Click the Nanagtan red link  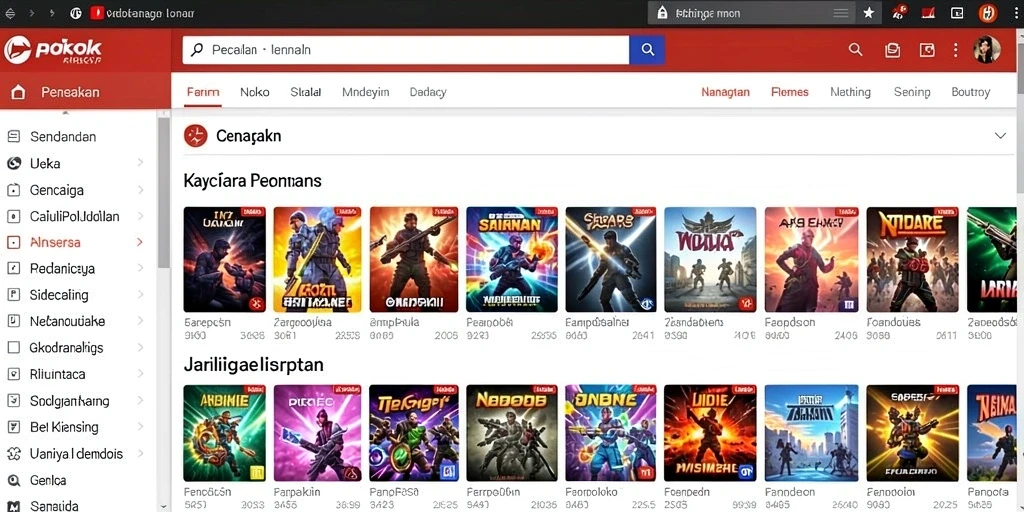click(x=726, y=92)
